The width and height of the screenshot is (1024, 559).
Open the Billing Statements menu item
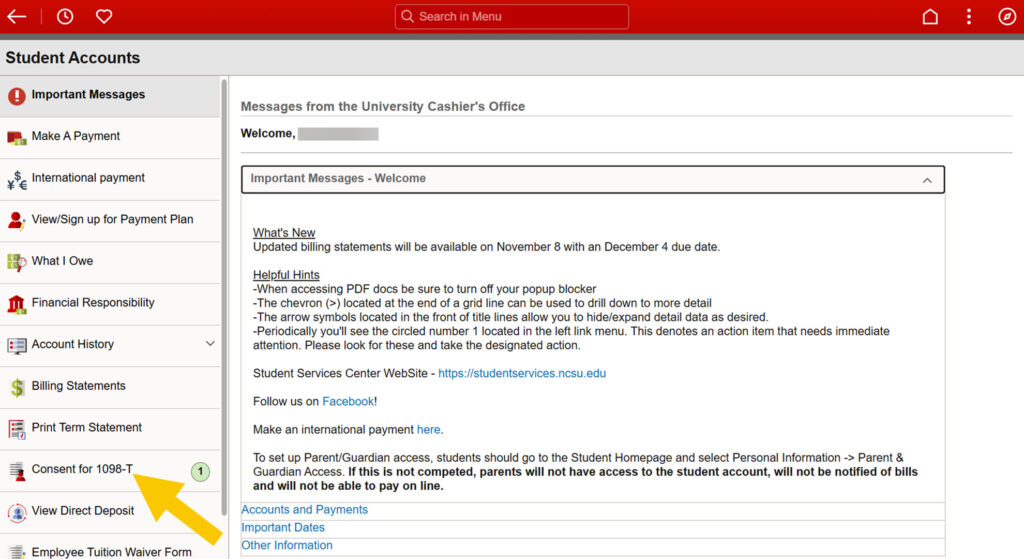click(x=110, y=387)
